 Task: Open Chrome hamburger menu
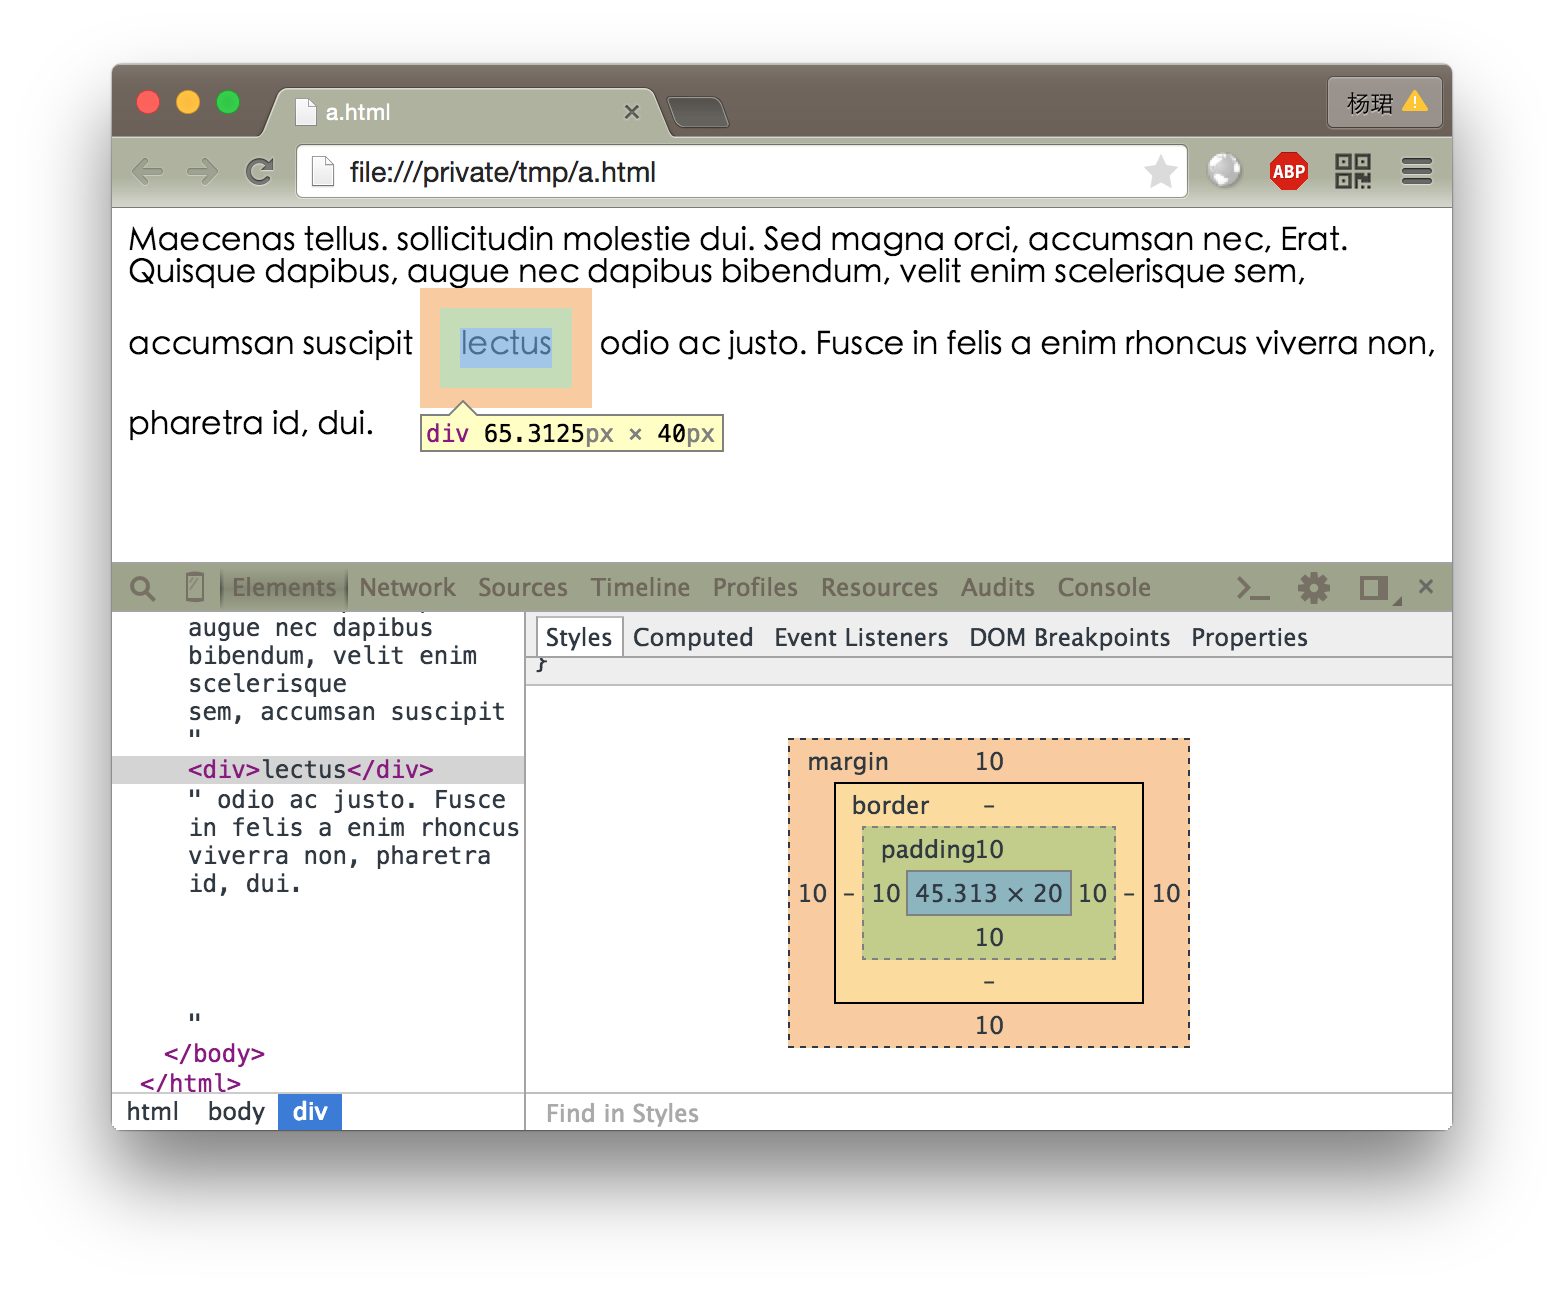[x=1416, y=172]
